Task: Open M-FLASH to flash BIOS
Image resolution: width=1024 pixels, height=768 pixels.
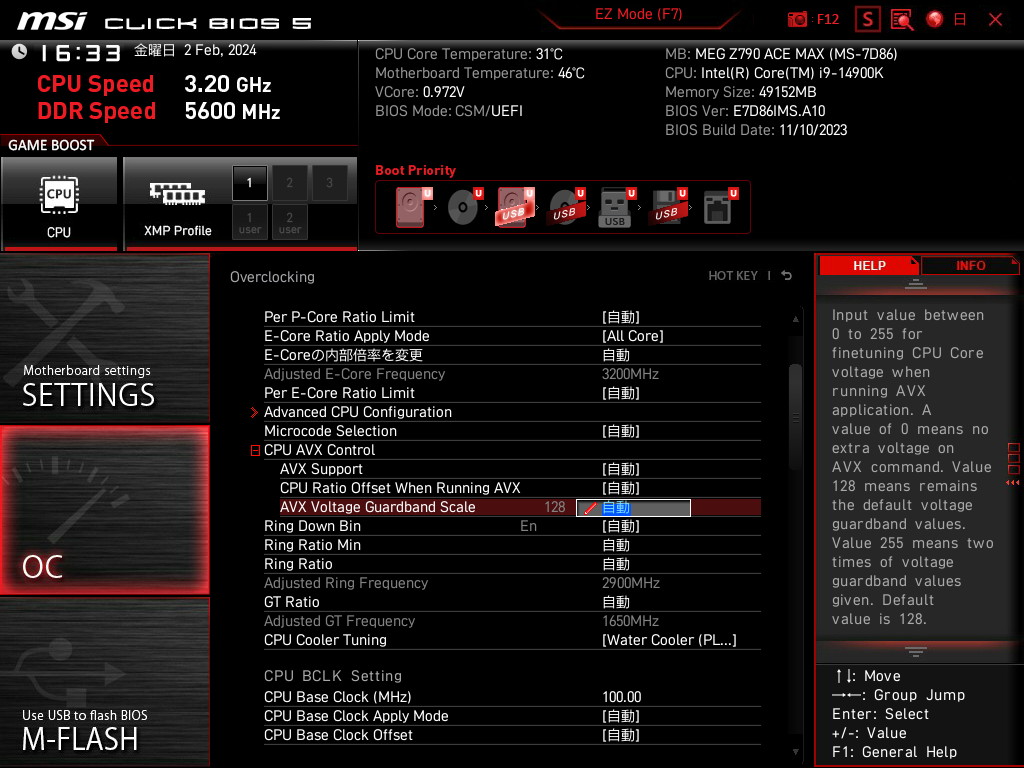Action: 105,683
